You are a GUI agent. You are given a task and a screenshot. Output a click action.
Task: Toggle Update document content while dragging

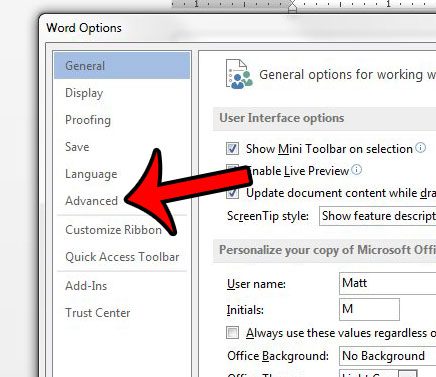point(232,193)
